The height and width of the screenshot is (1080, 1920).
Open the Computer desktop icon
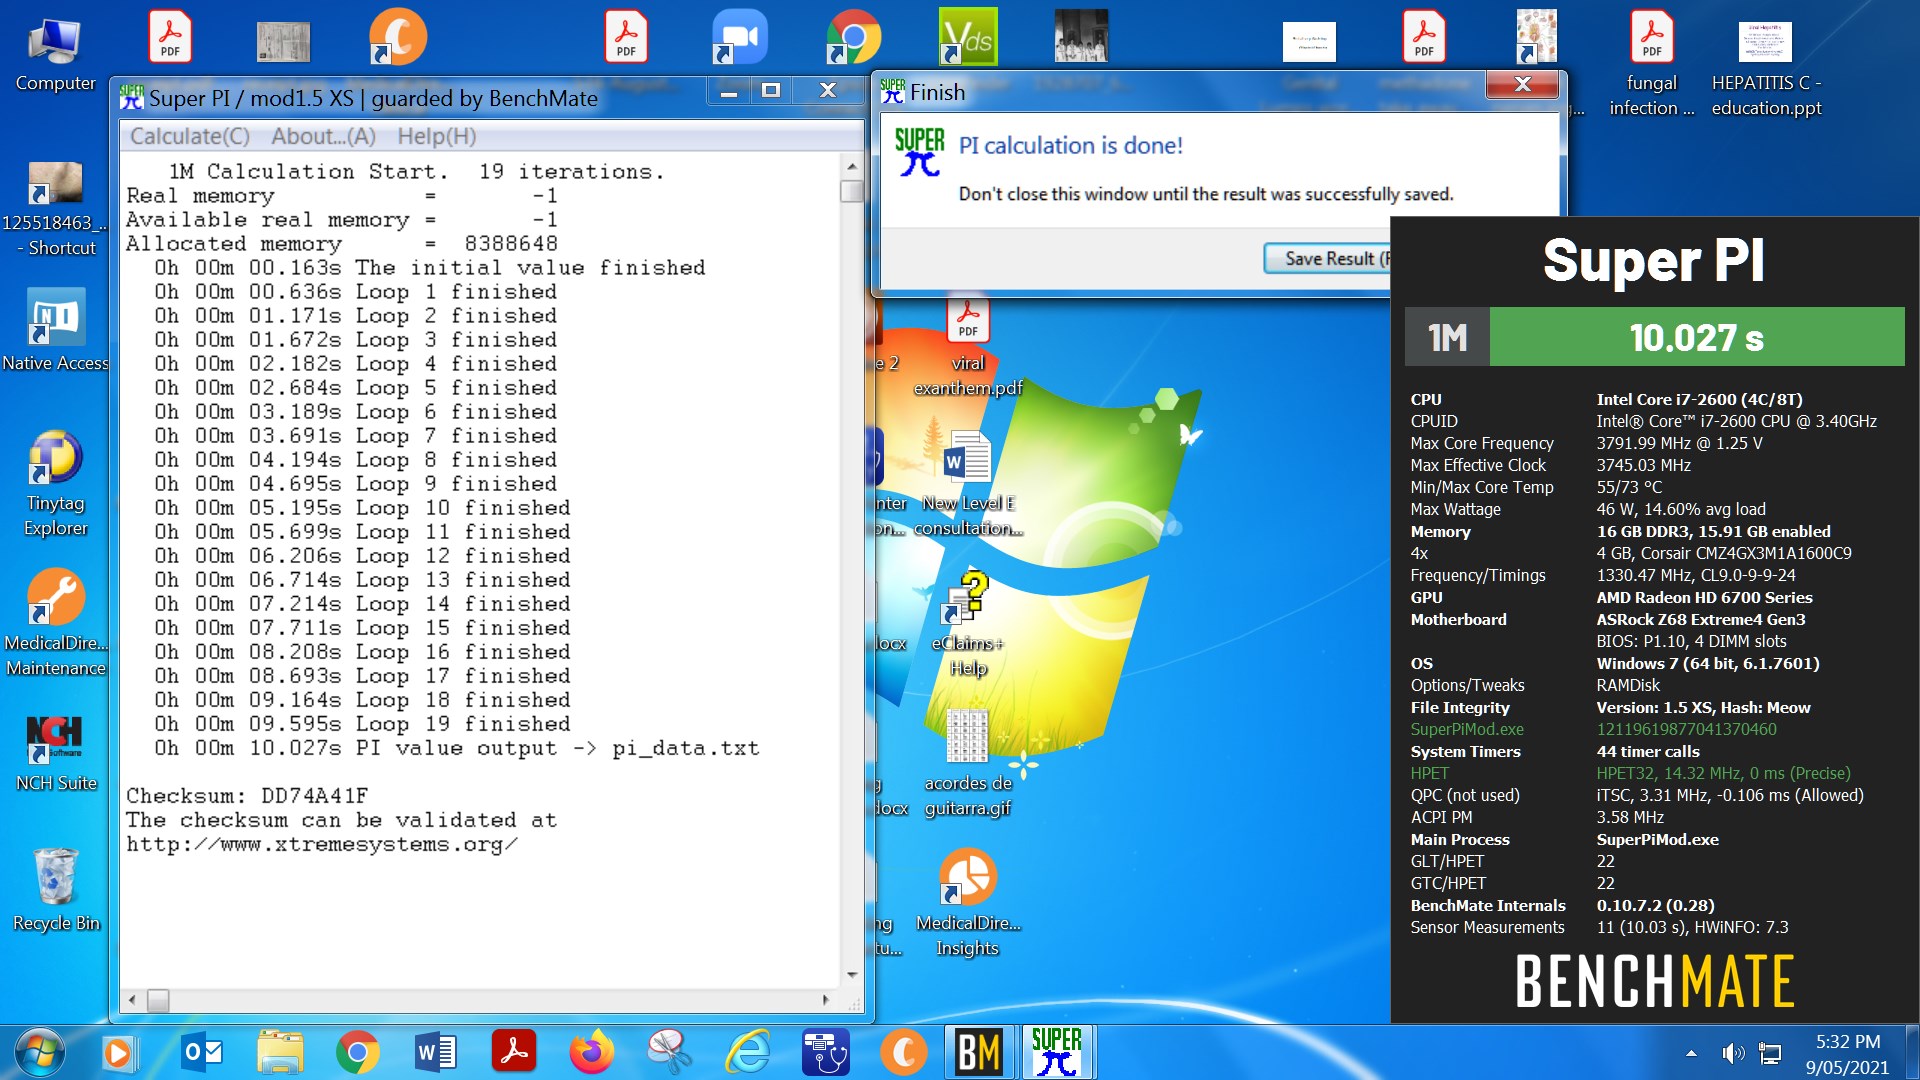click(55, 55)
